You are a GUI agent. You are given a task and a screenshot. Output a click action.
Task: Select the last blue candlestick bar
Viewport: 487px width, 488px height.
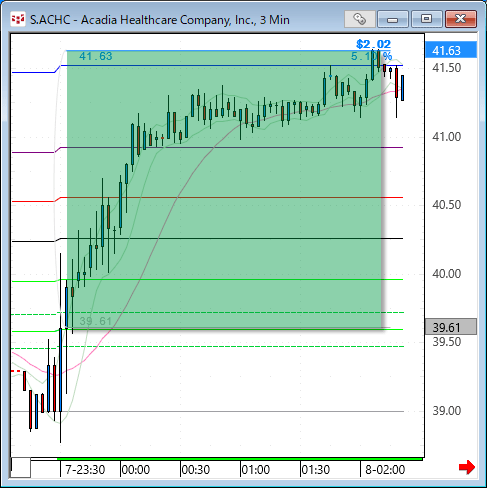[x=403, y=88]
